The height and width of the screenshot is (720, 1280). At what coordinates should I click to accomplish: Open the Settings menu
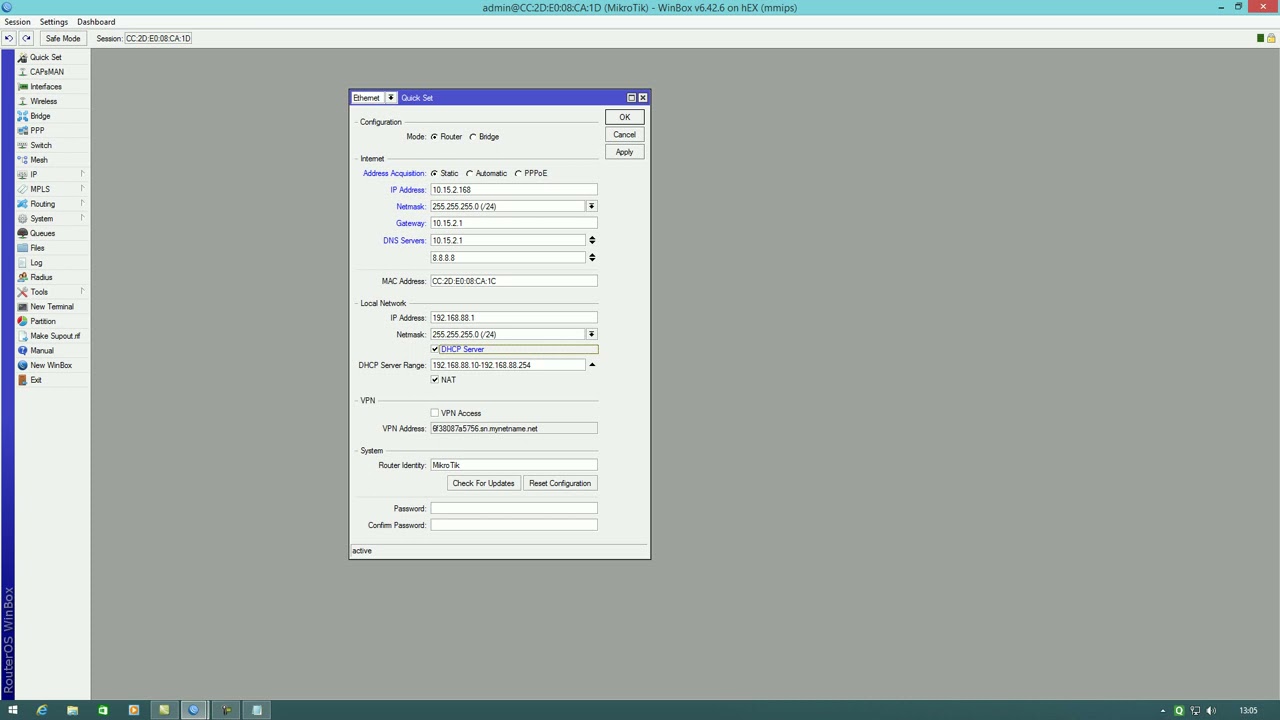point(54,21)
